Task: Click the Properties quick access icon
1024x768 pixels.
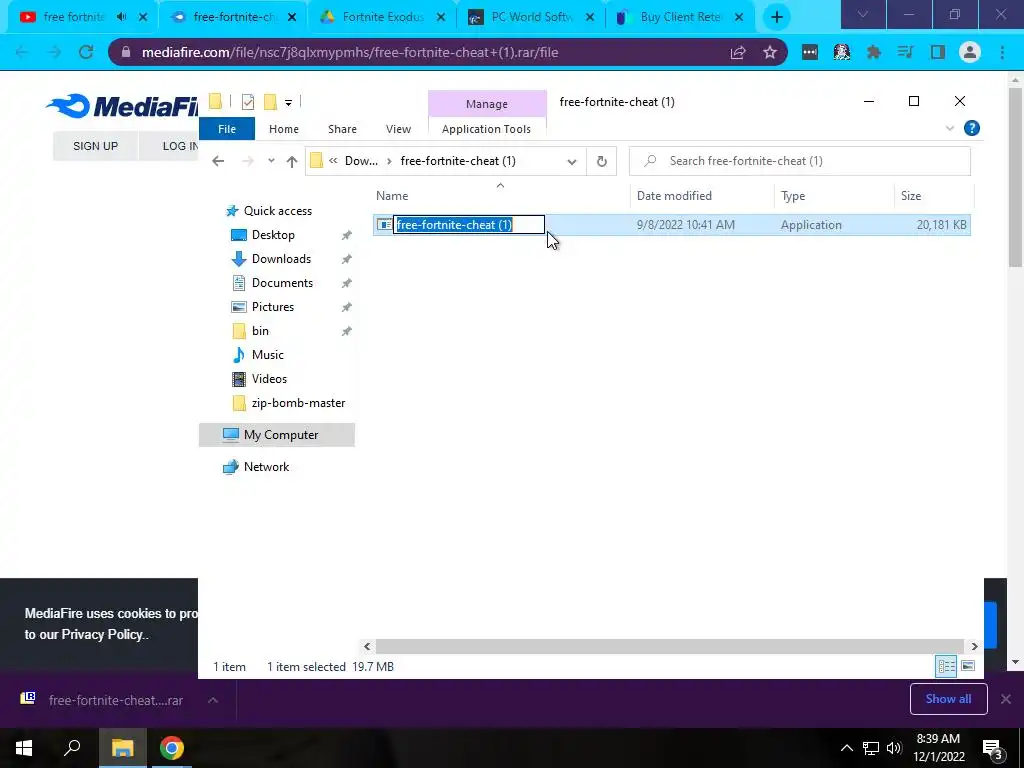Action: (x=248, y=102)
